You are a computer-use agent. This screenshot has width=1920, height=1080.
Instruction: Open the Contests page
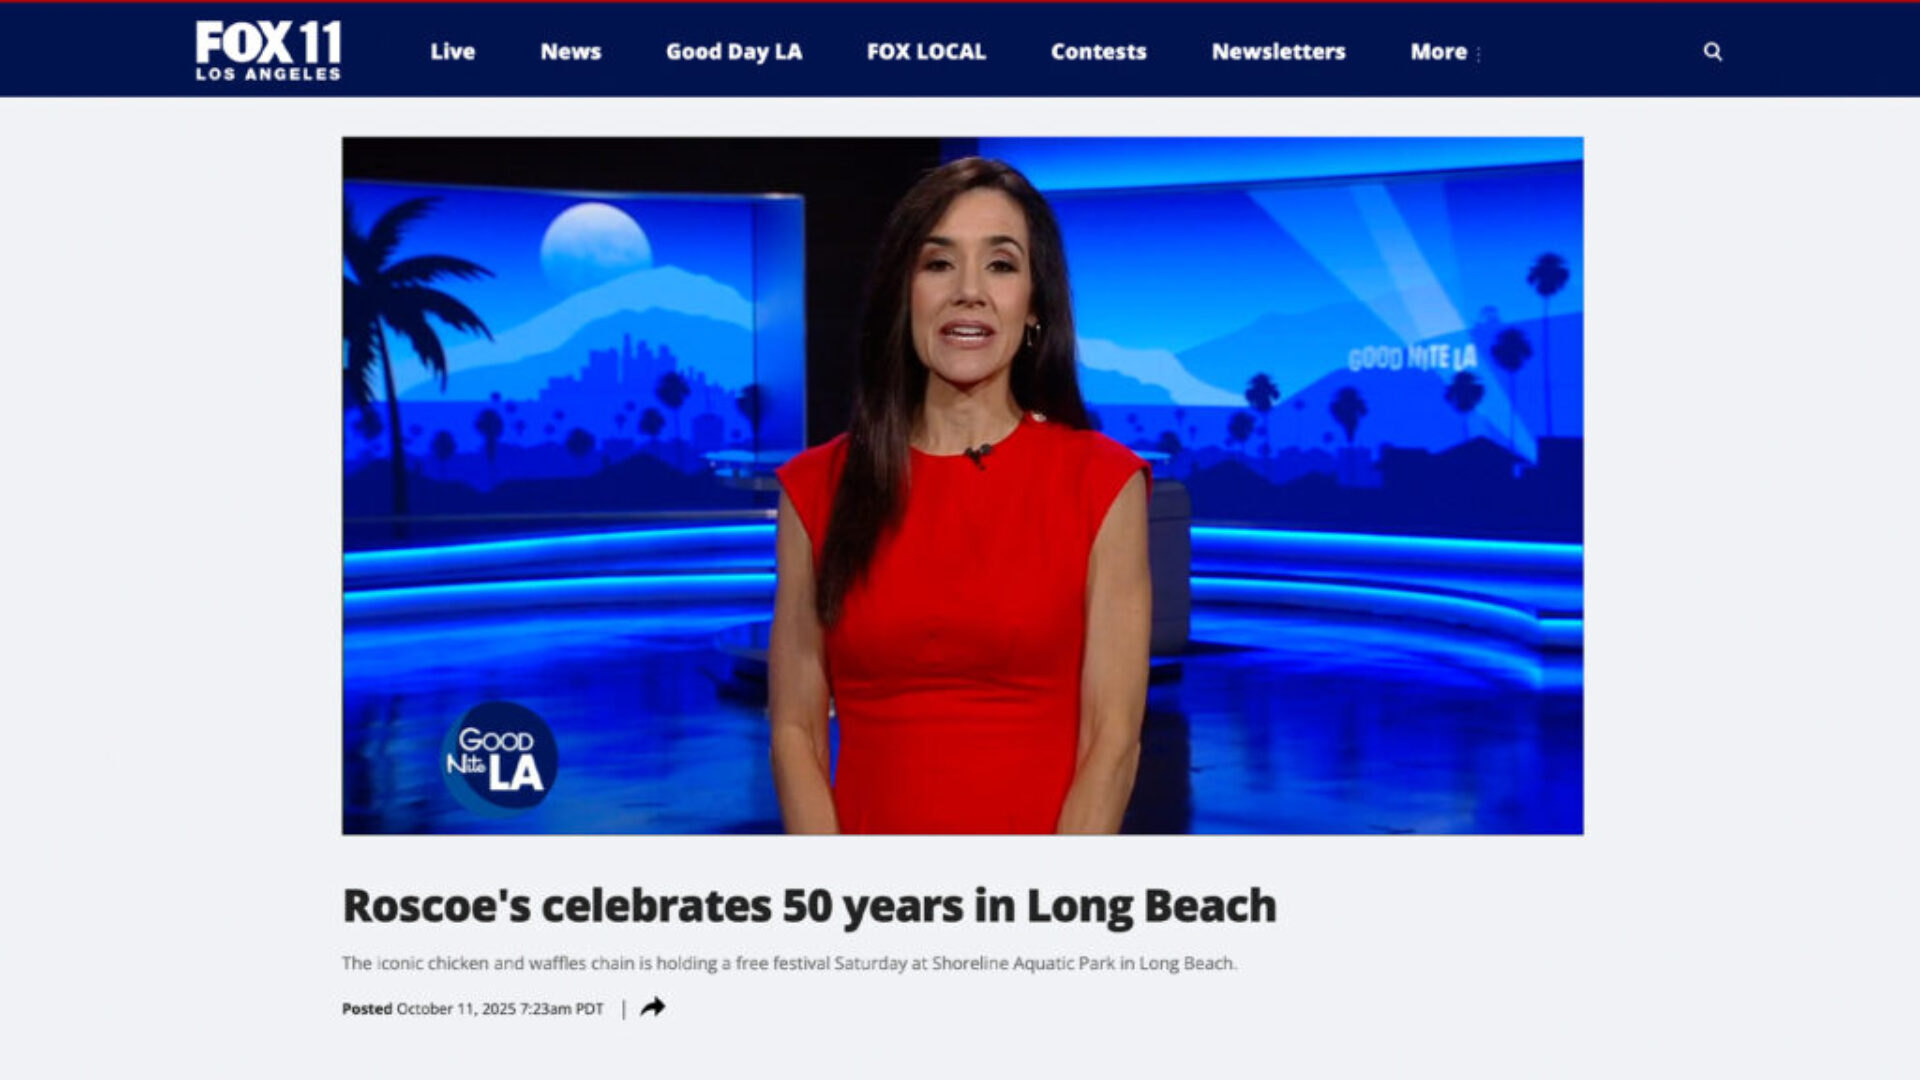pos(1098,52)
